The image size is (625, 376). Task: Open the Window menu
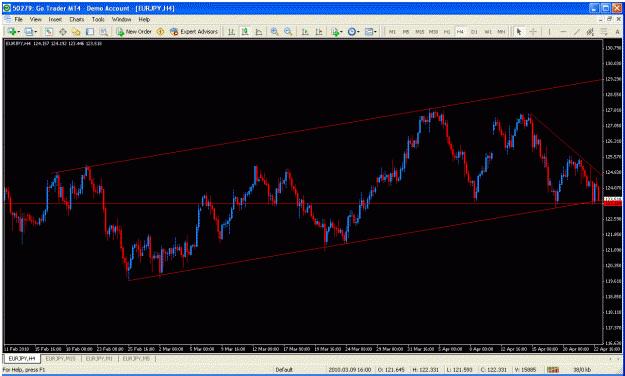tap(121, 19)
